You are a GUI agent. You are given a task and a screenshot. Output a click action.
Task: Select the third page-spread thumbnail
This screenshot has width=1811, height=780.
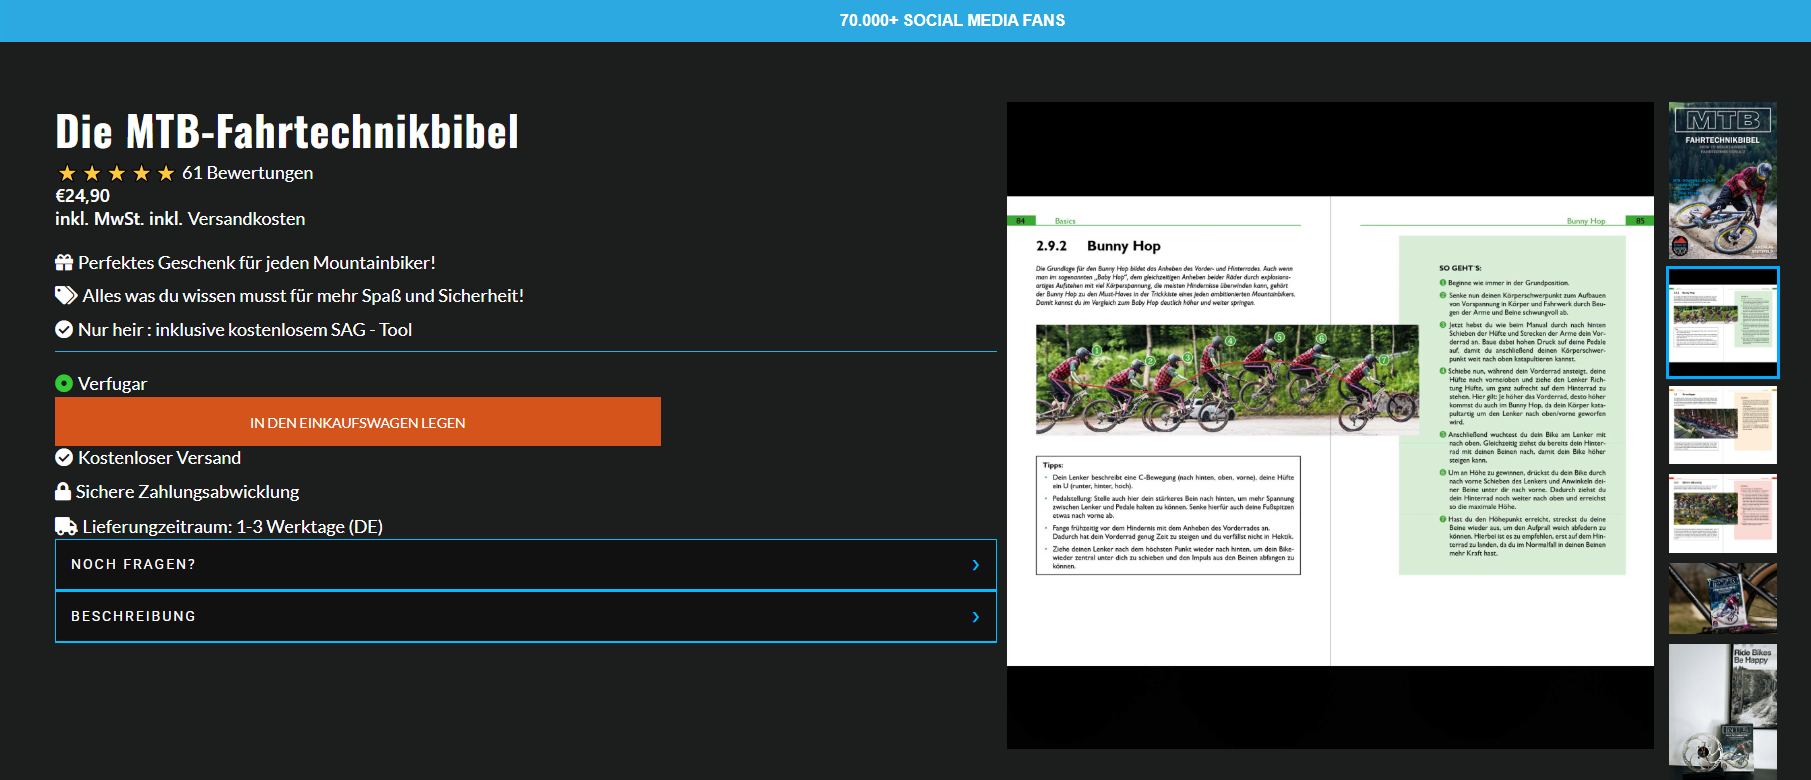tap(1723, 425)
